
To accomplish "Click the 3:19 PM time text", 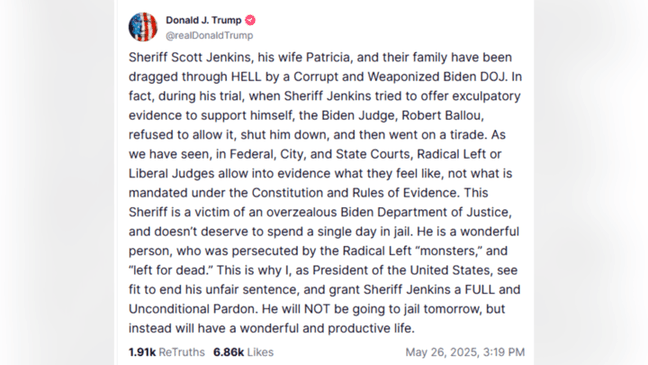I will coord(504,352).
